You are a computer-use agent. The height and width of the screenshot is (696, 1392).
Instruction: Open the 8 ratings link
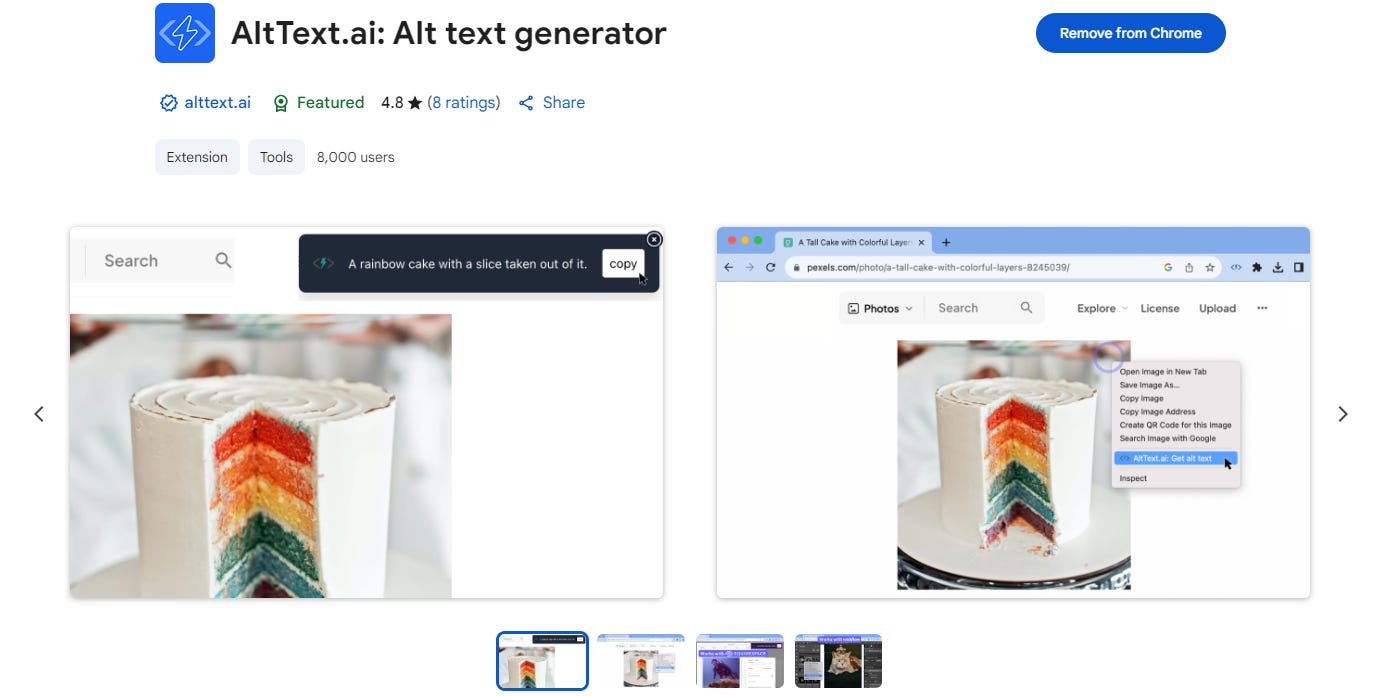point(464,102)
